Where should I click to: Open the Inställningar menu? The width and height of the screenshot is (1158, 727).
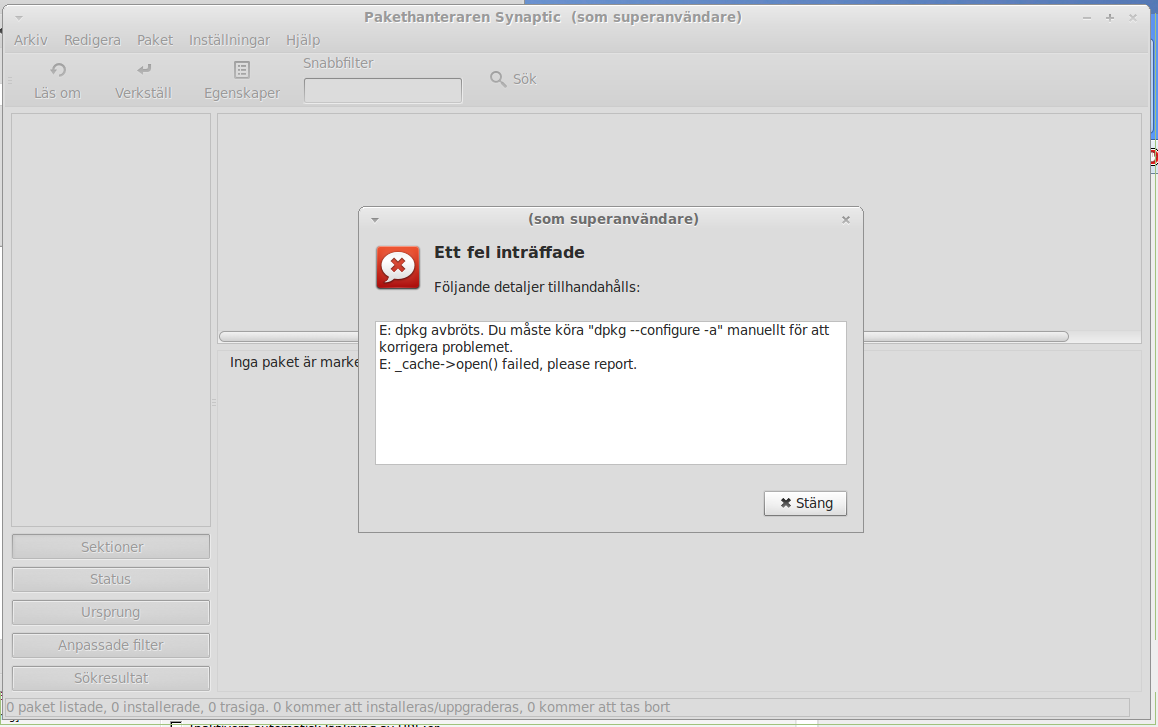pos(229,40)
